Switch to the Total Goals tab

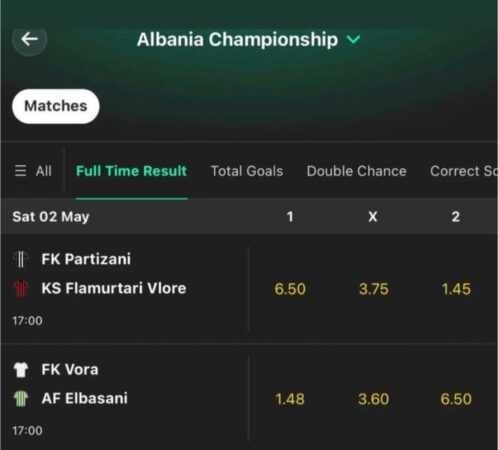(247, 171)
